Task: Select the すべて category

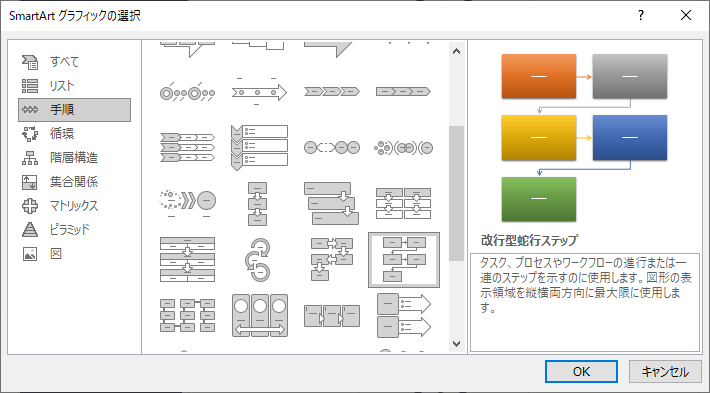Action: tap(74, 62)
